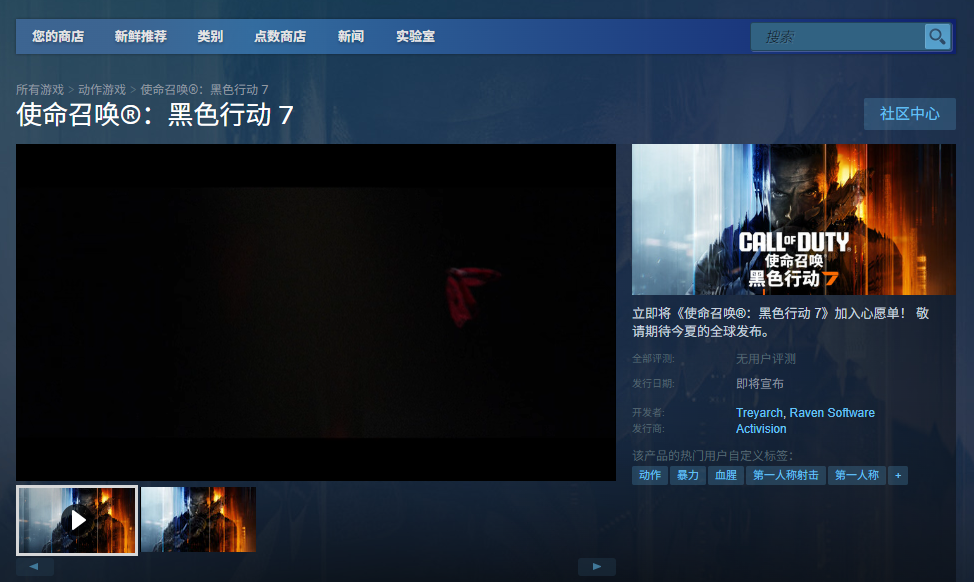
Task: Click the 无用户评测 review text
Action: click(x=765, y=358)
